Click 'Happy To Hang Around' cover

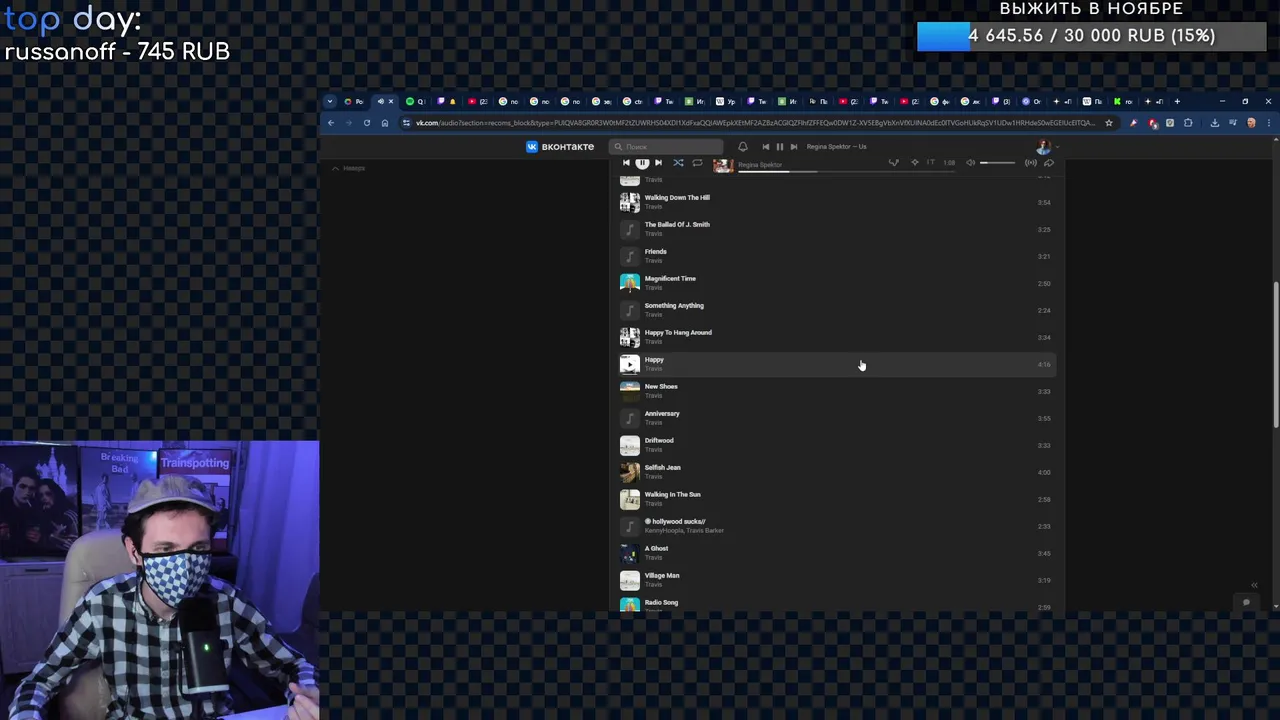pyautogui.click(x=630, y=337)
